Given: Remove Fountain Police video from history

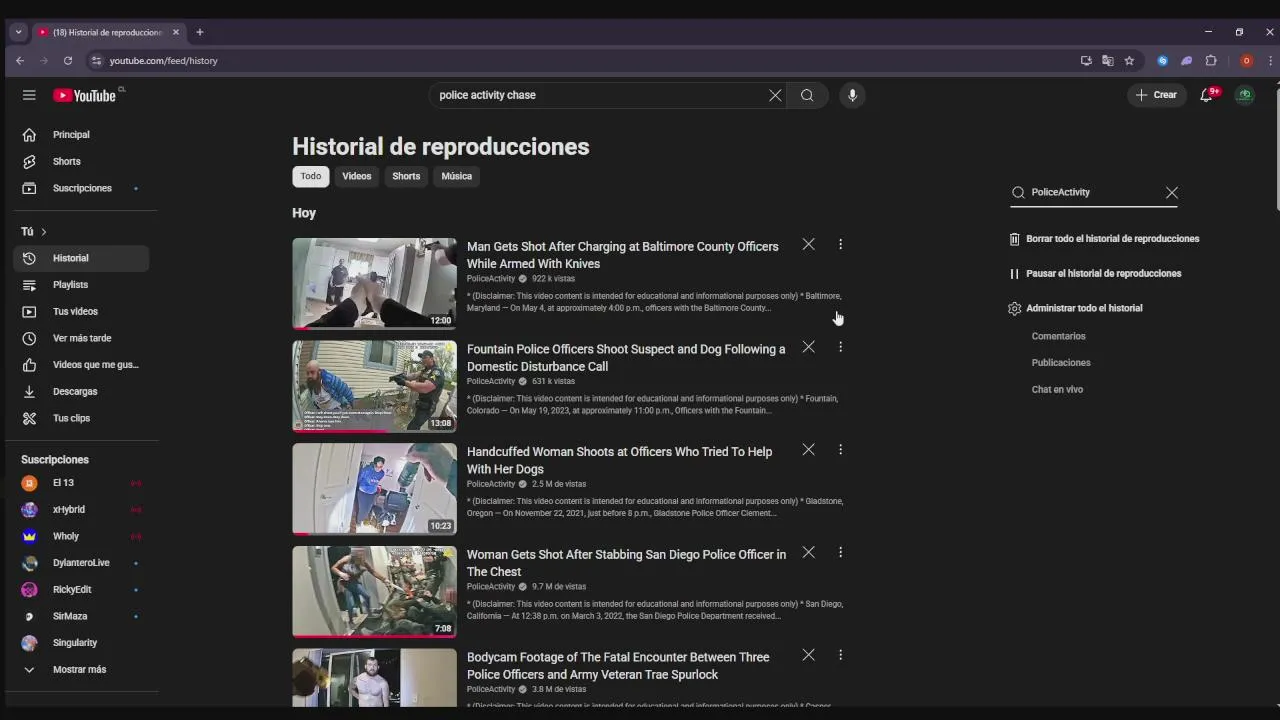Looking at the screenshot, I should tap(808, 347).
